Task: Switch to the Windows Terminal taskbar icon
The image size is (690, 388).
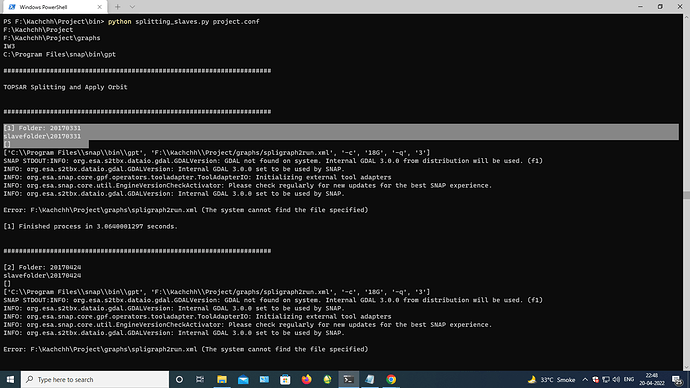Action: (349, 379)
